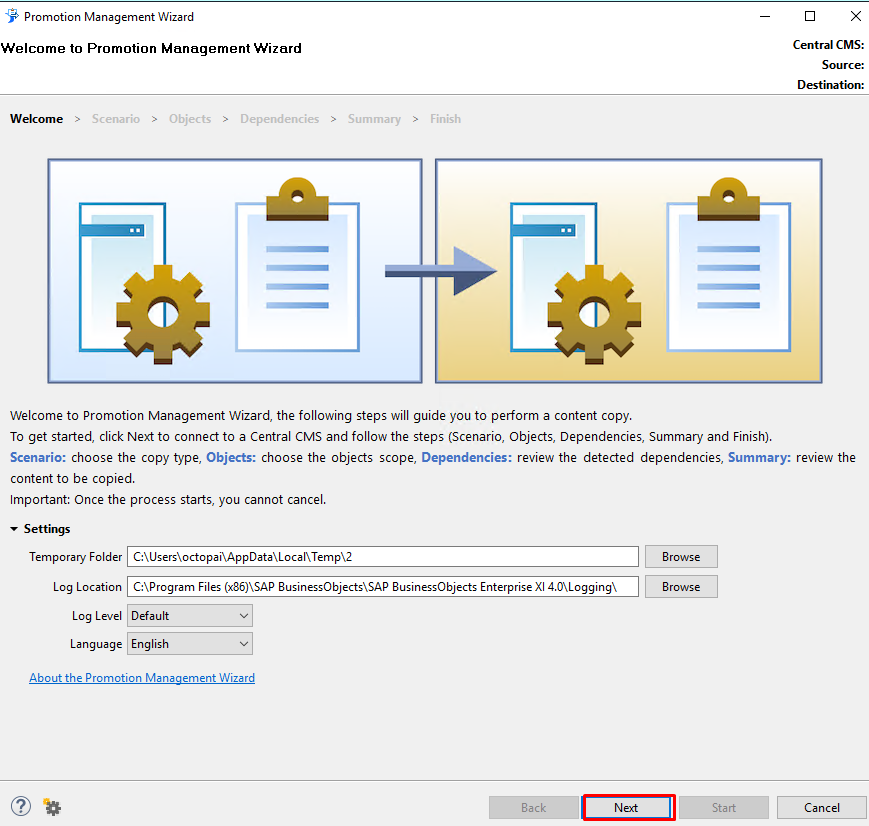Open the Language dropdown
This screenshot has width=869, height=826.
point(190,644)
